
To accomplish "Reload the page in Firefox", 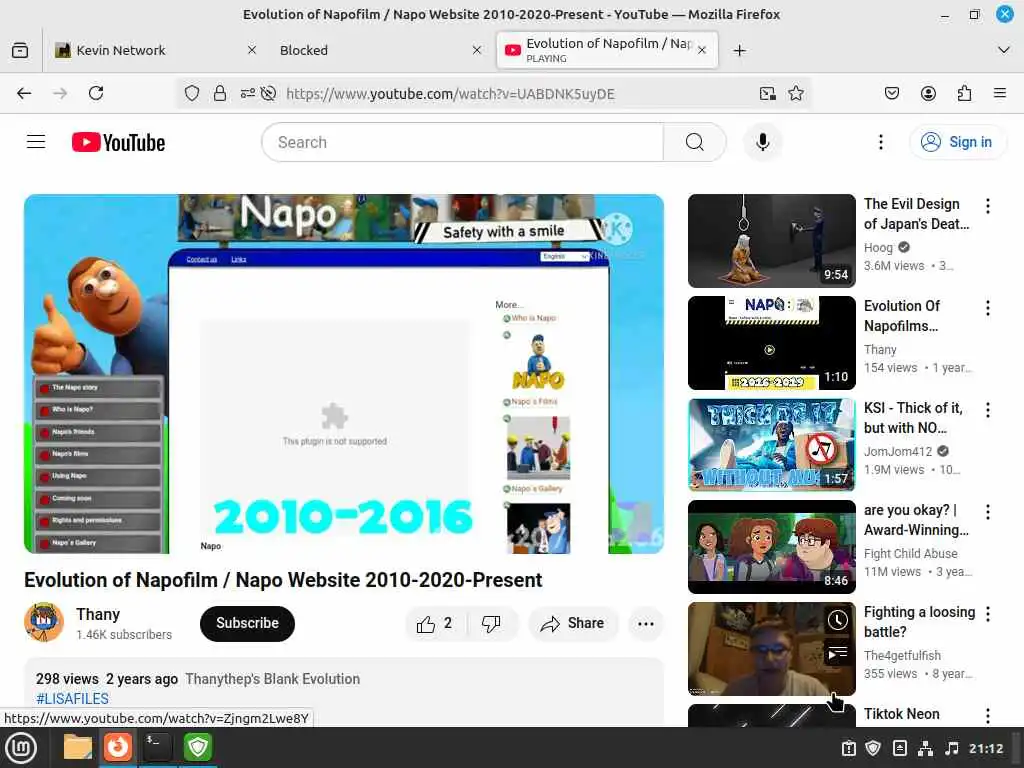I will (x=96, y=93).
